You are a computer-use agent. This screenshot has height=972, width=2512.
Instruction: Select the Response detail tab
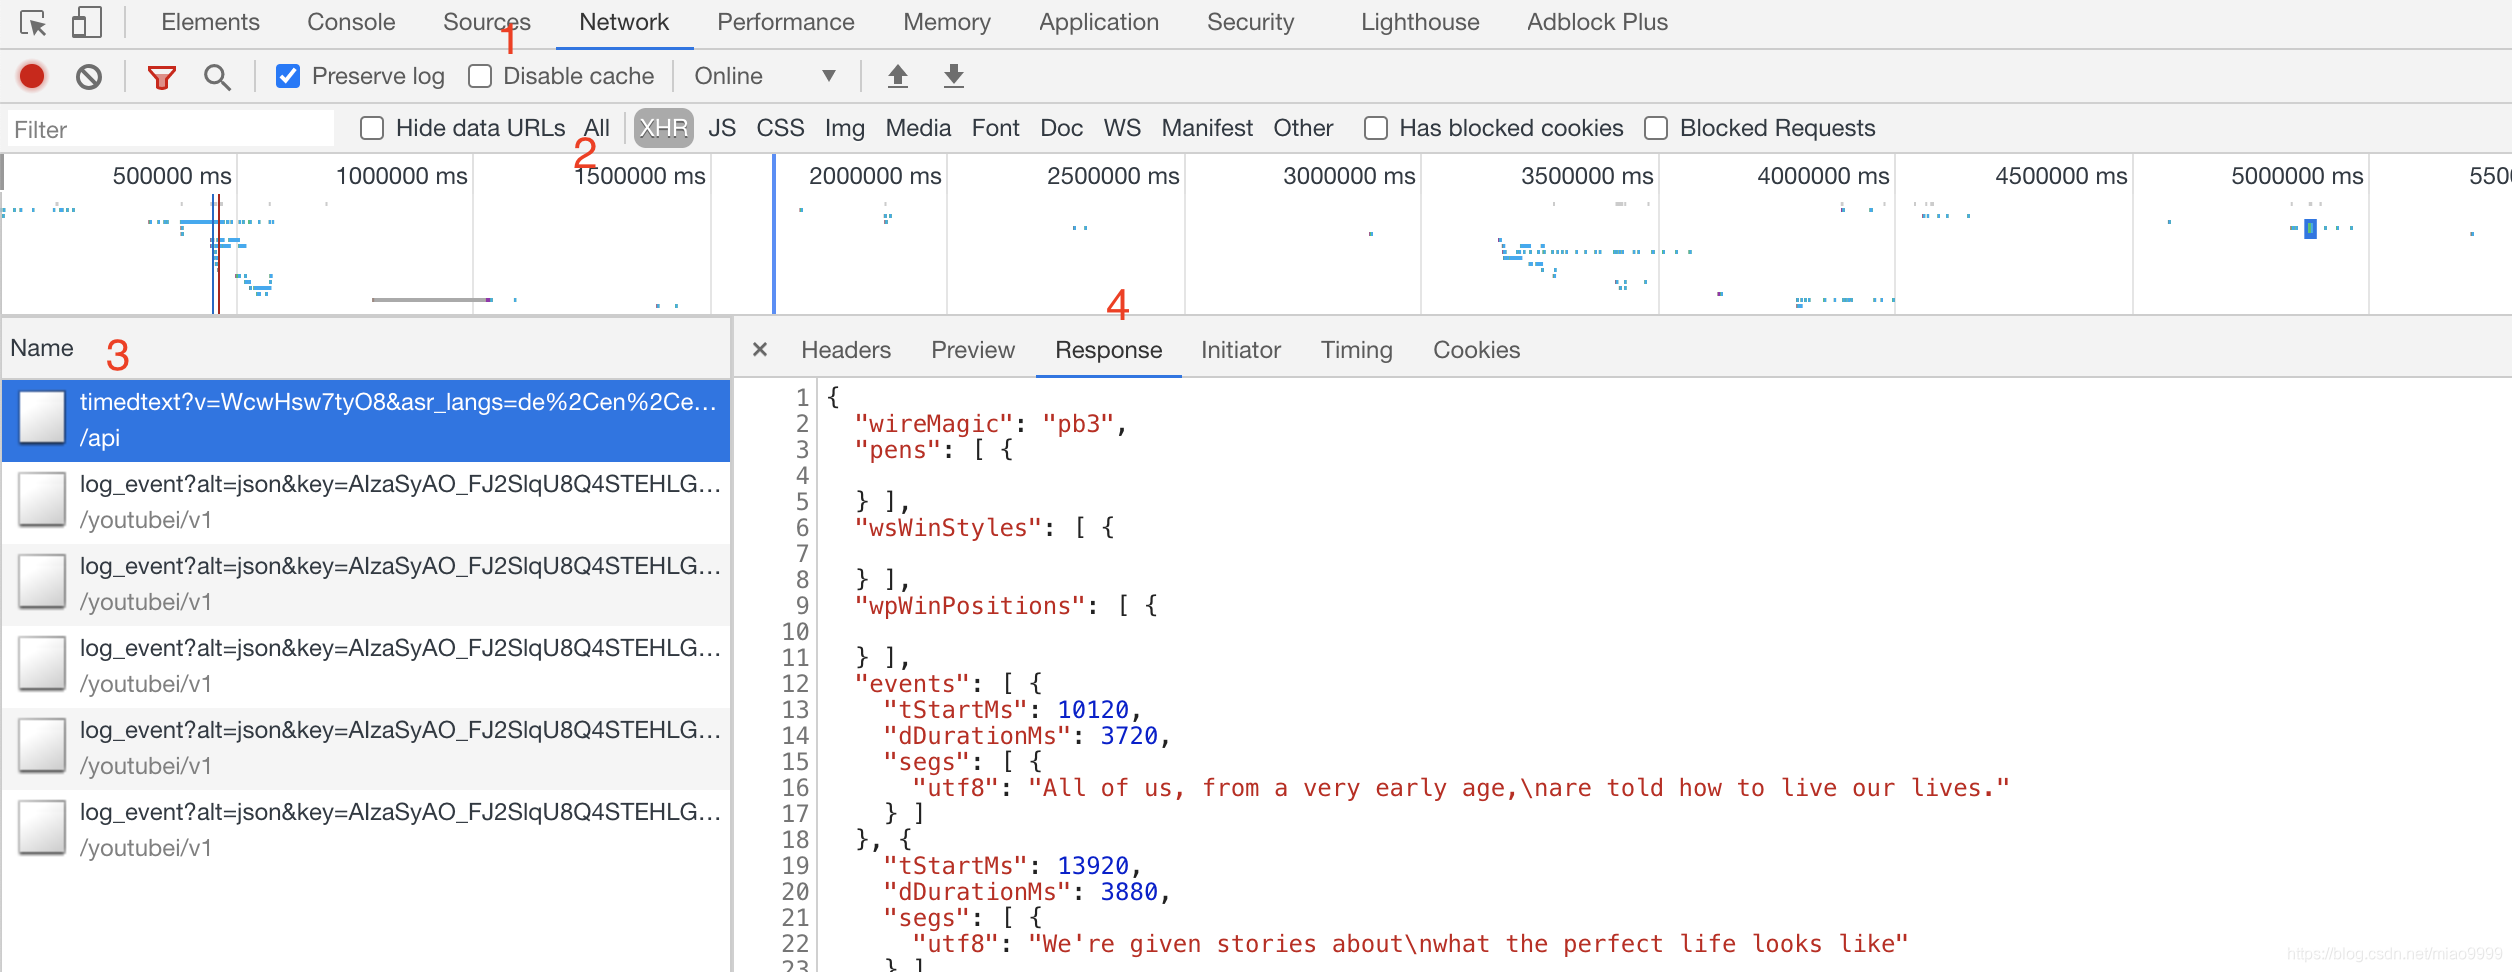[x=1109, y=350]
